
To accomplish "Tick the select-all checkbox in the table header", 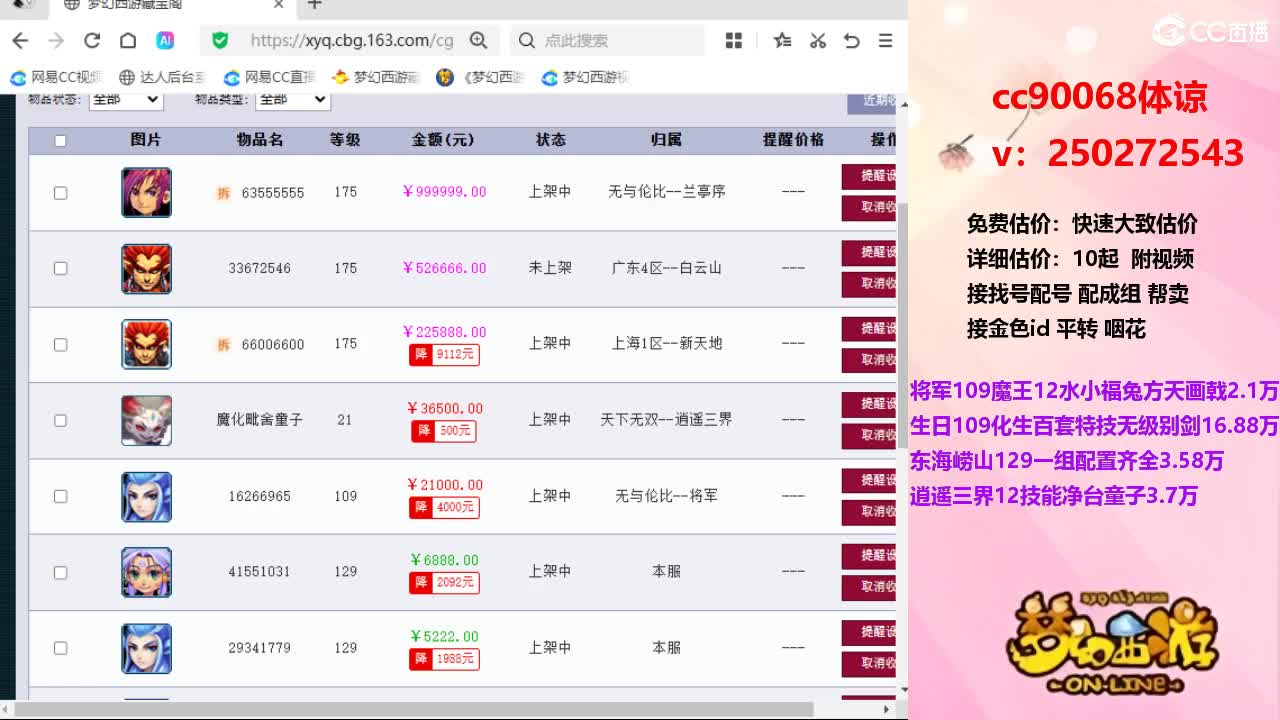I will [60, 141].
